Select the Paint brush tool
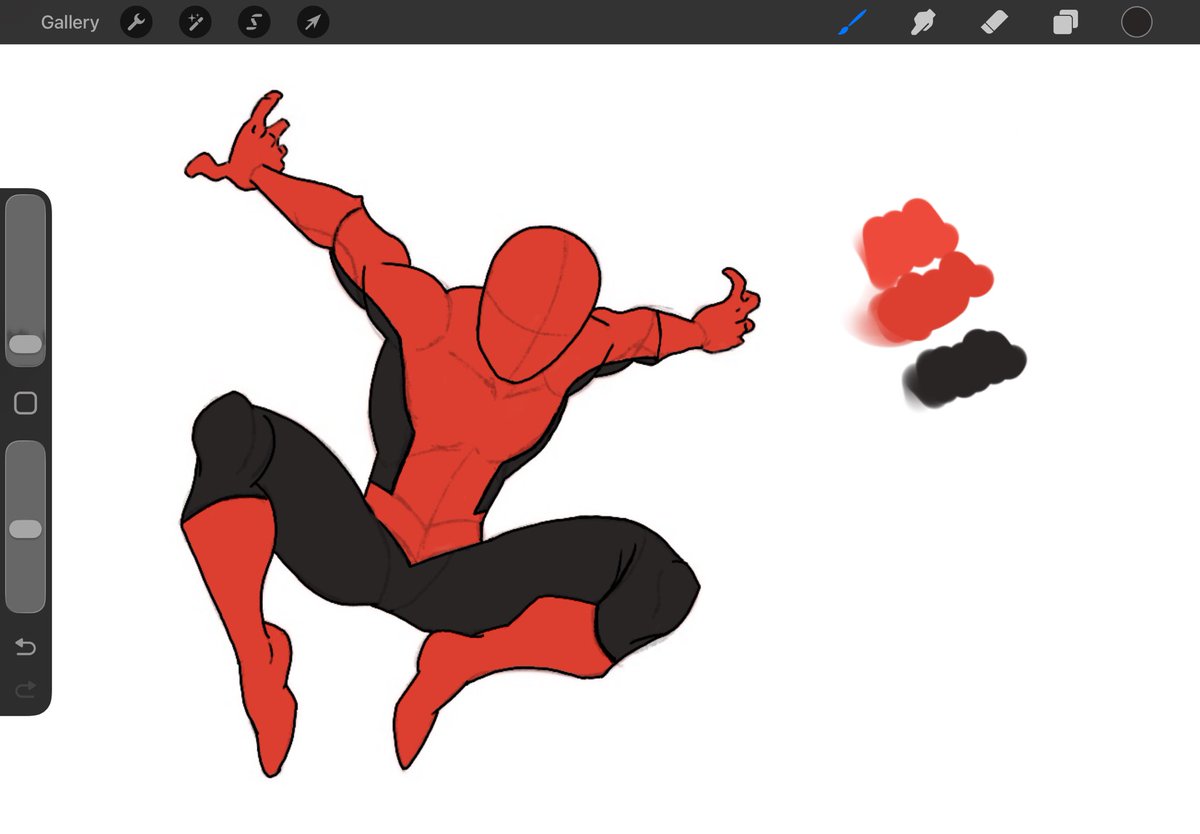 click(853, 22)
